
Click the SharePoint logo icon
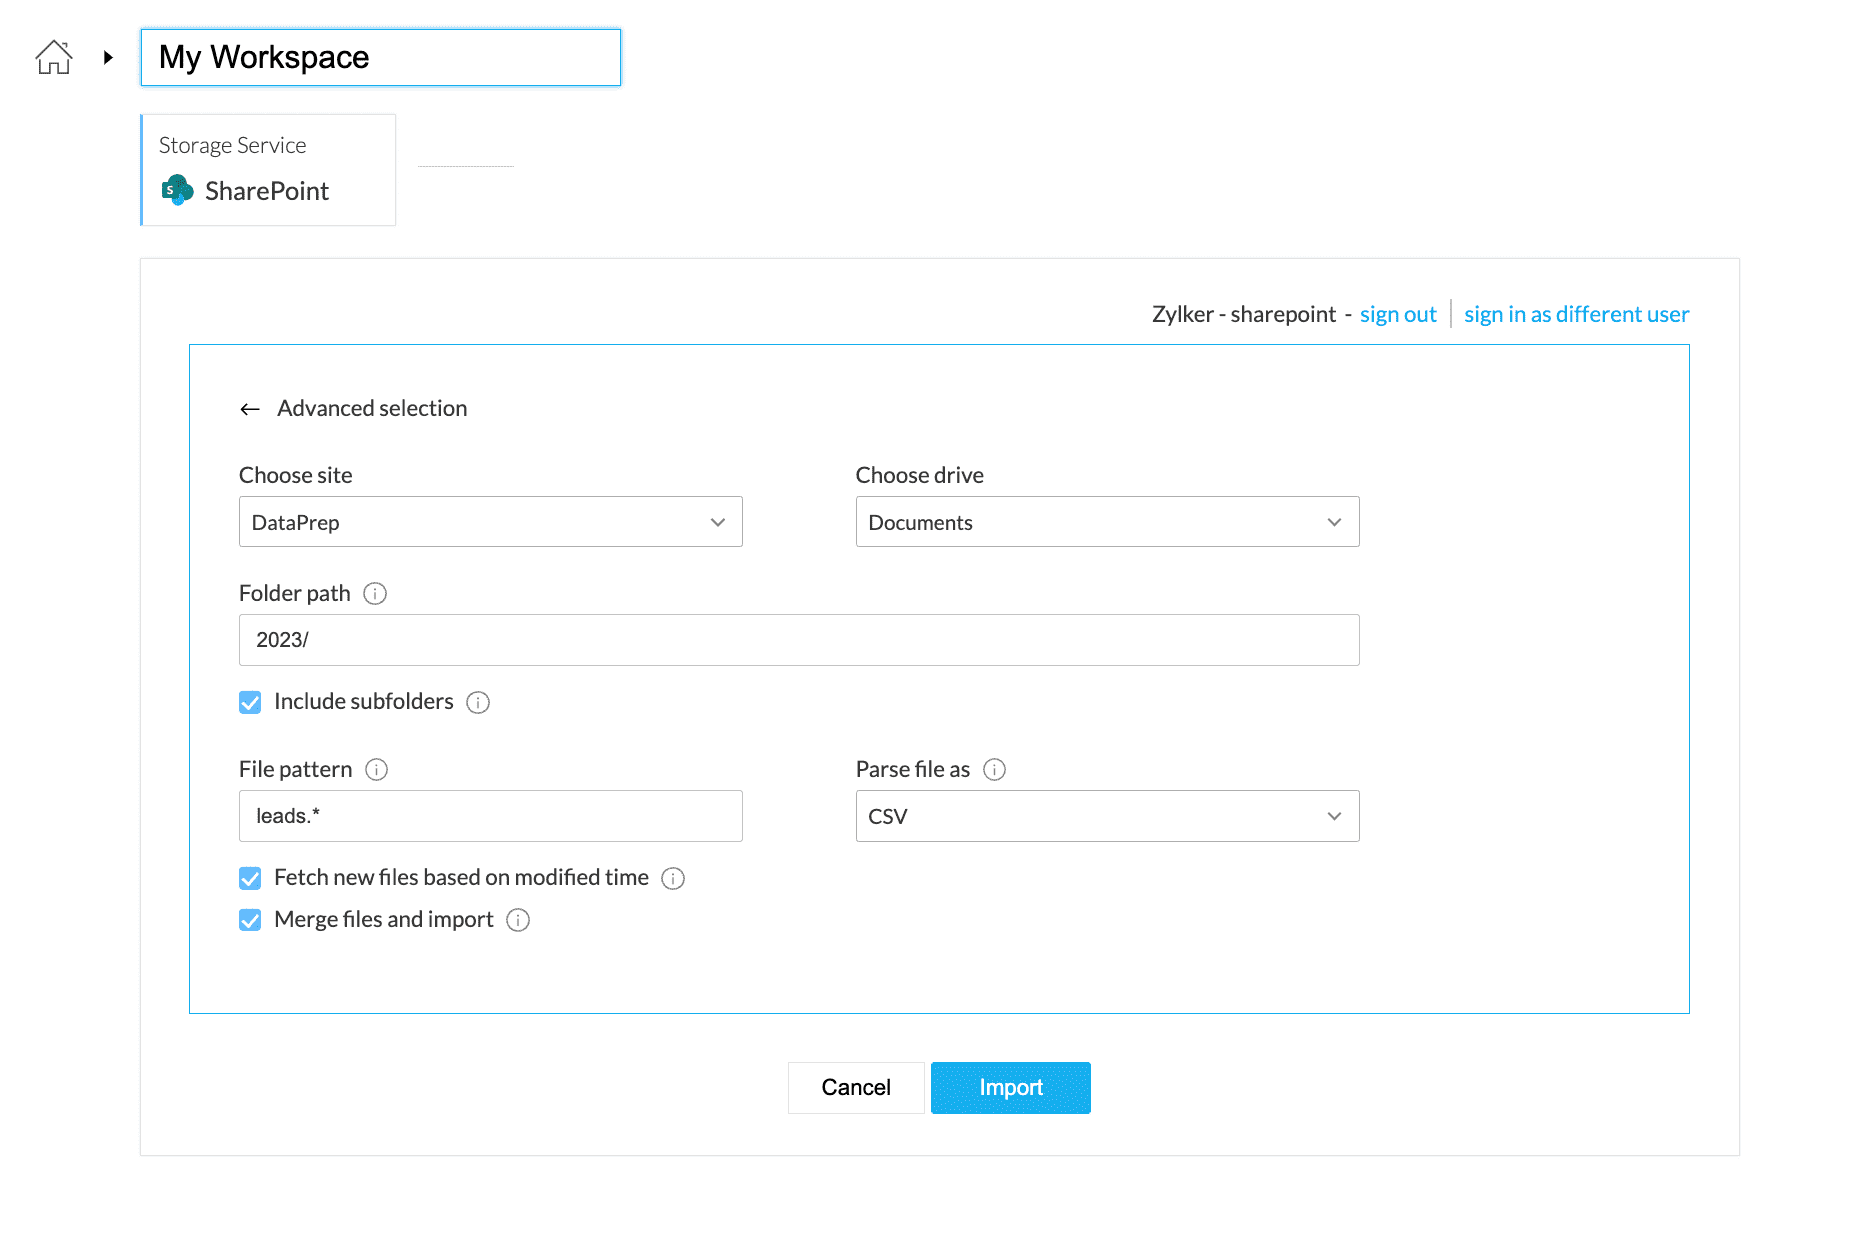[x=177, y=190]
